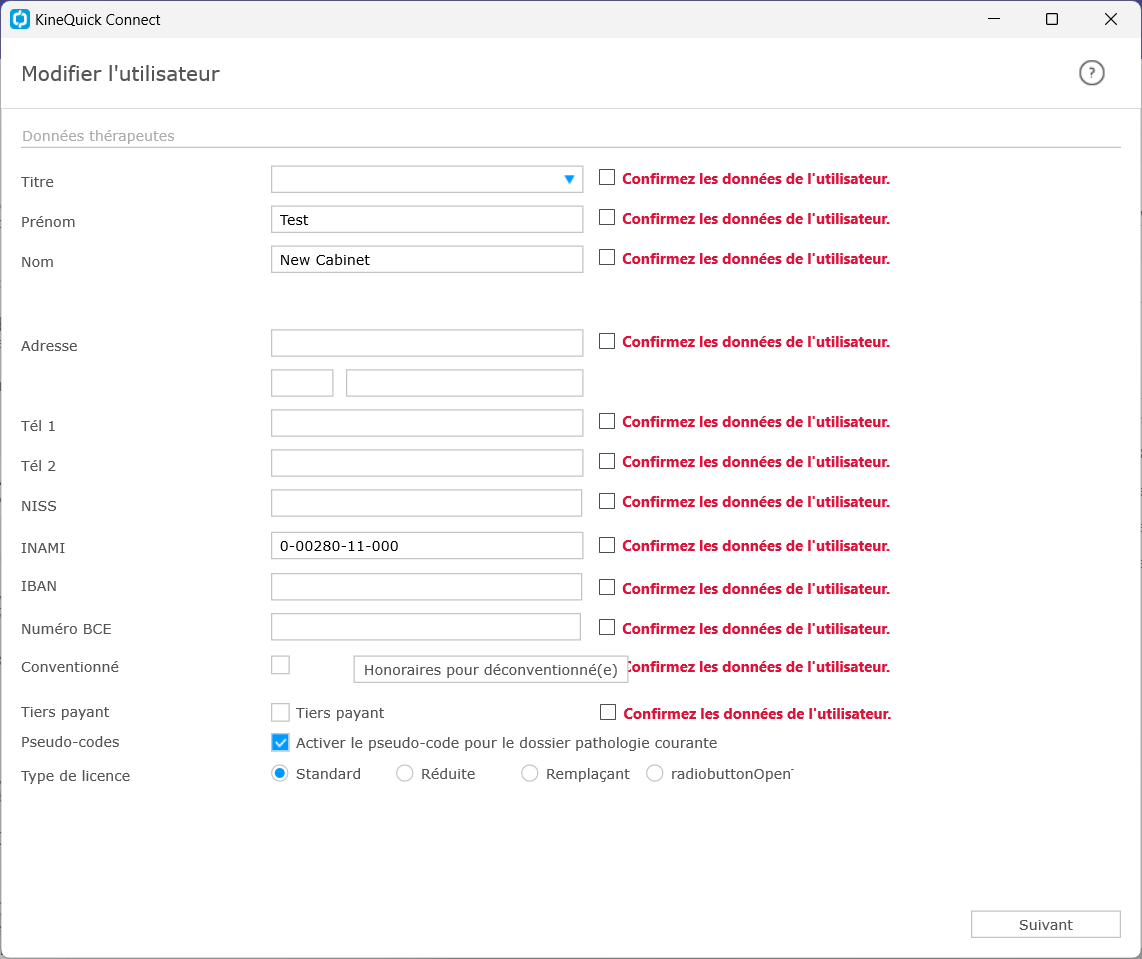Open the help question mark icon

[x=1091, y=73]
